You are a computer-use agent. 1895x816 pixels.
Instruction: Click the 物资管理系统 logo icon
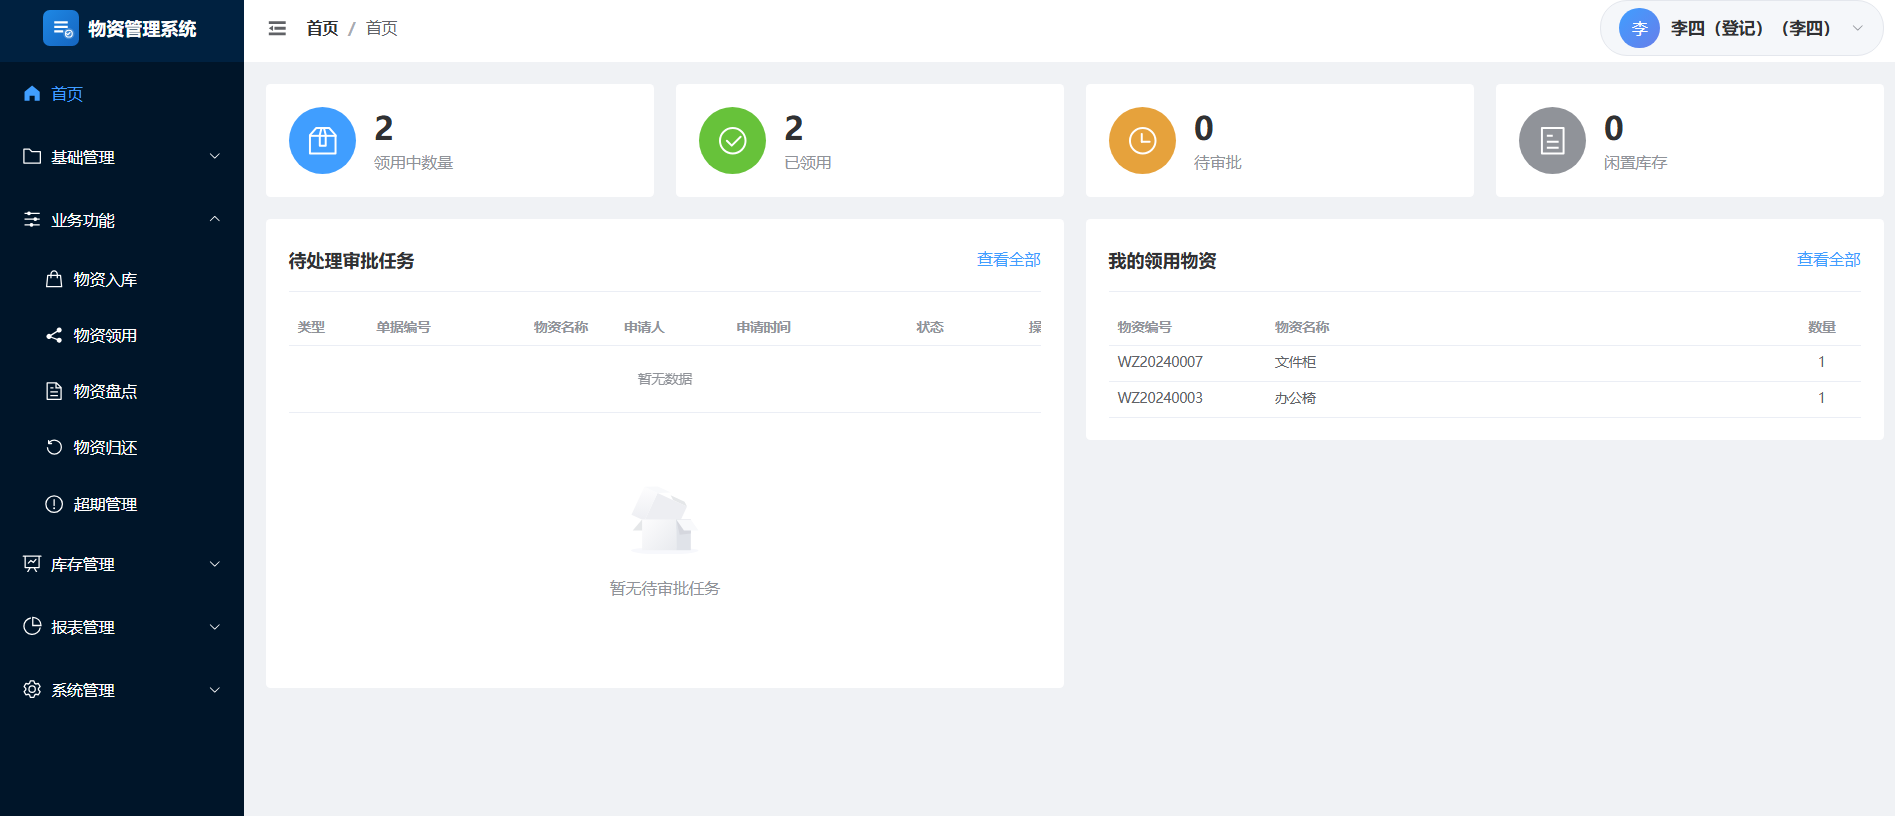(61, 28)
